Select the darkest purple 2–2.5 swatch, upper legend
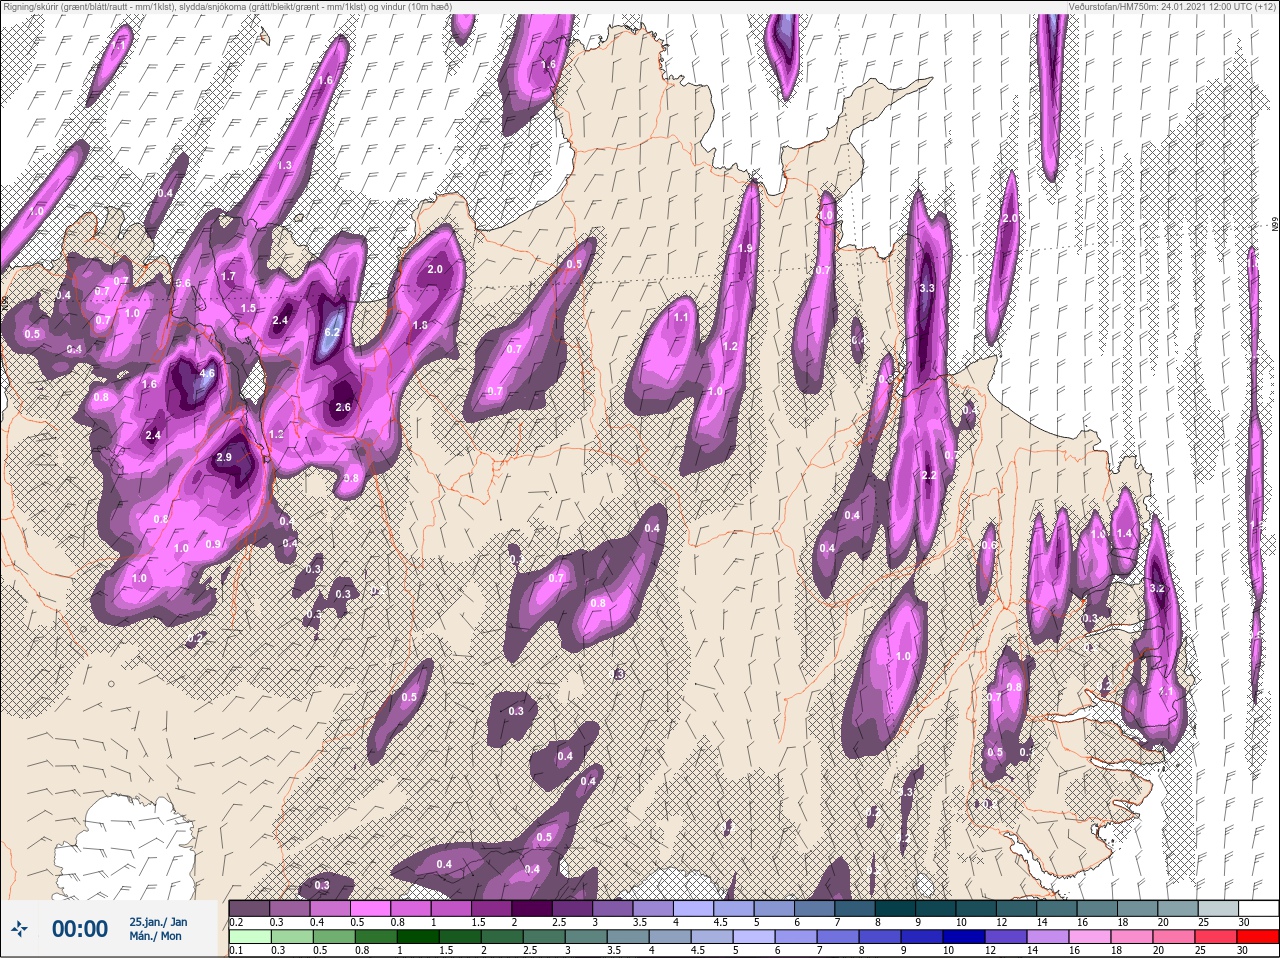This screenshot has height=958, width=1280. (x=532, y=909)
